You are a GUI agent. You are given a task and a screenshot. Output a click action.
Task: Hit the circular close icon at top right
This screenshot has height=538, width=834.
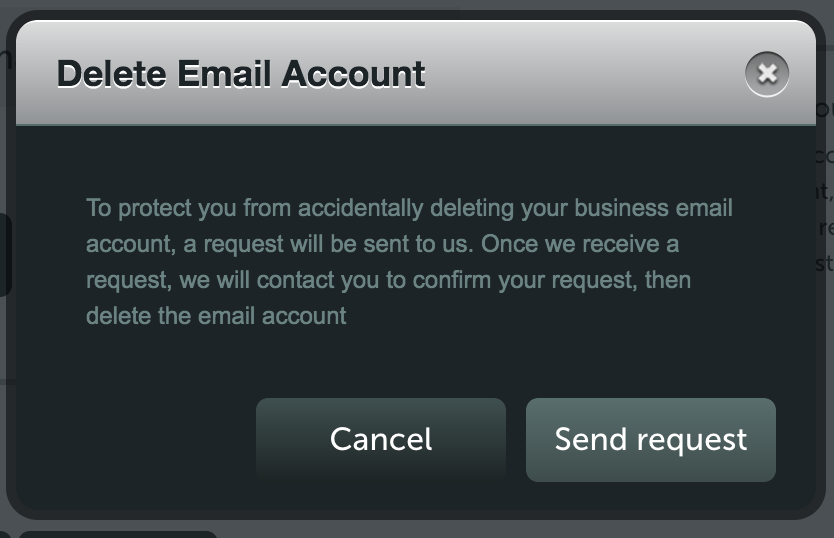[766, 74]
